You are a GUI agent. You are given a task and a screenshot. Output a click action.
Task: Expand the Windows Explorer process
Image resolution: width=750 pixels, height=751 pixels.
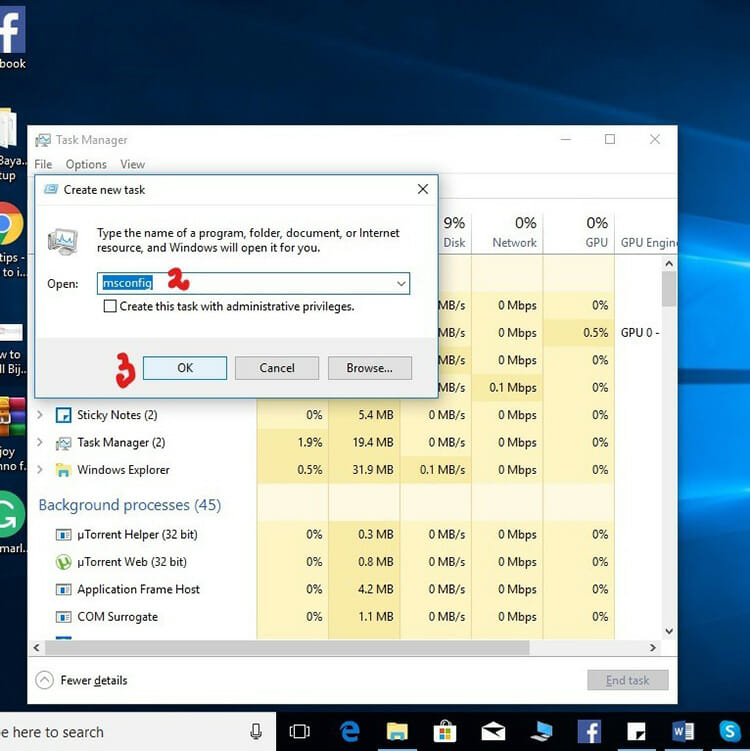40,469
